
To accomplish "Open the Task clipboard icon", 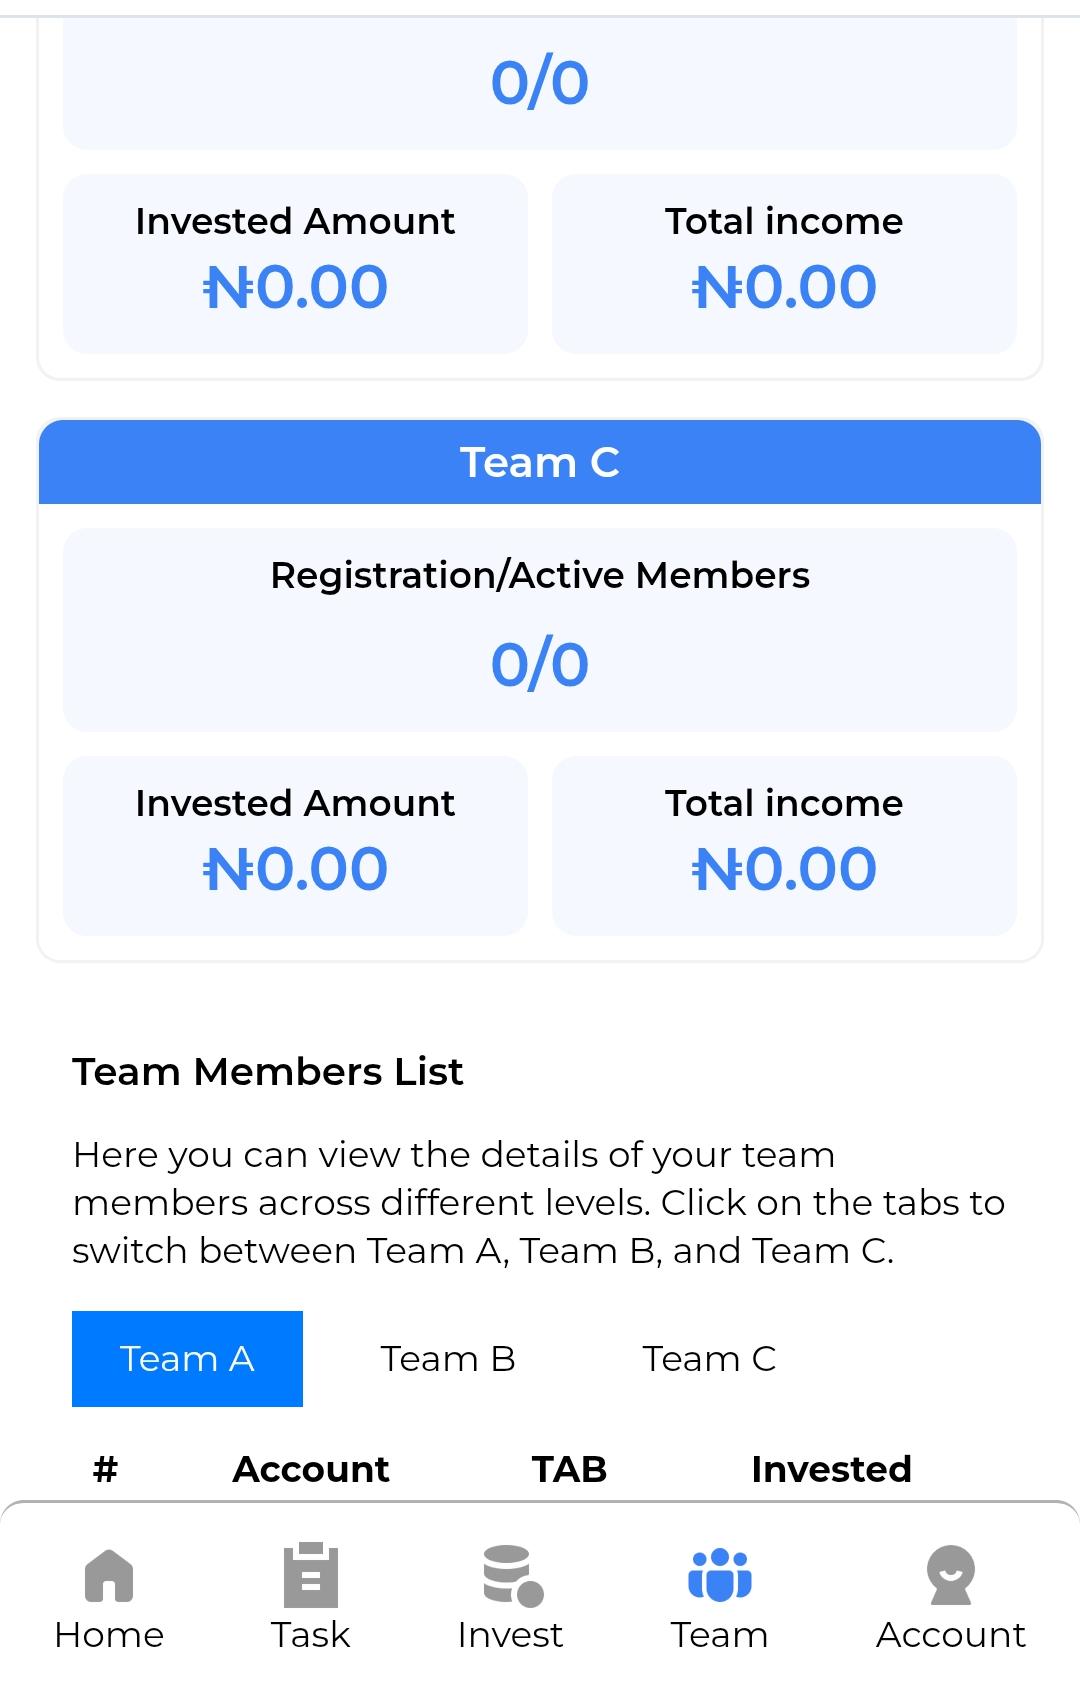I will [x=311, y=1575].
